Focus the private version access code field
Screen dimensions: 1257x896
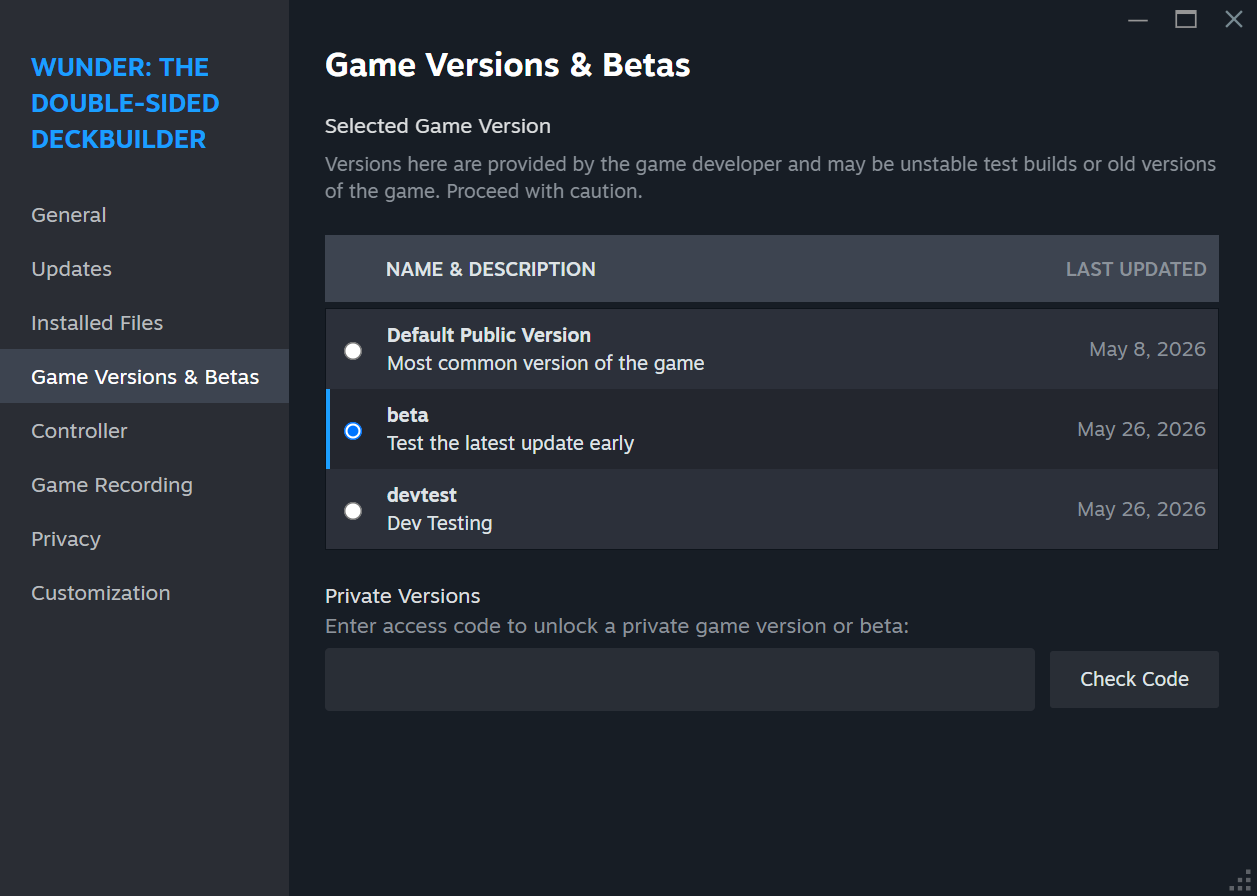pos(680,679)
